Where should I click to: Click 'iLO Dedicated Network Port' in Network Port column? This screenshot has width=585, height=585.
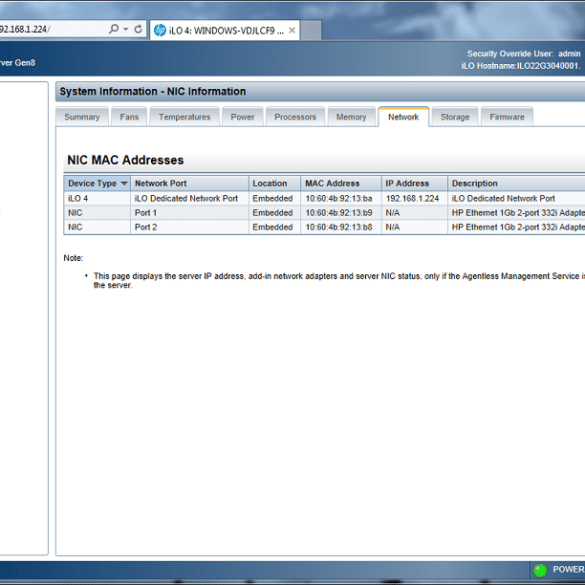click(186, 198)
